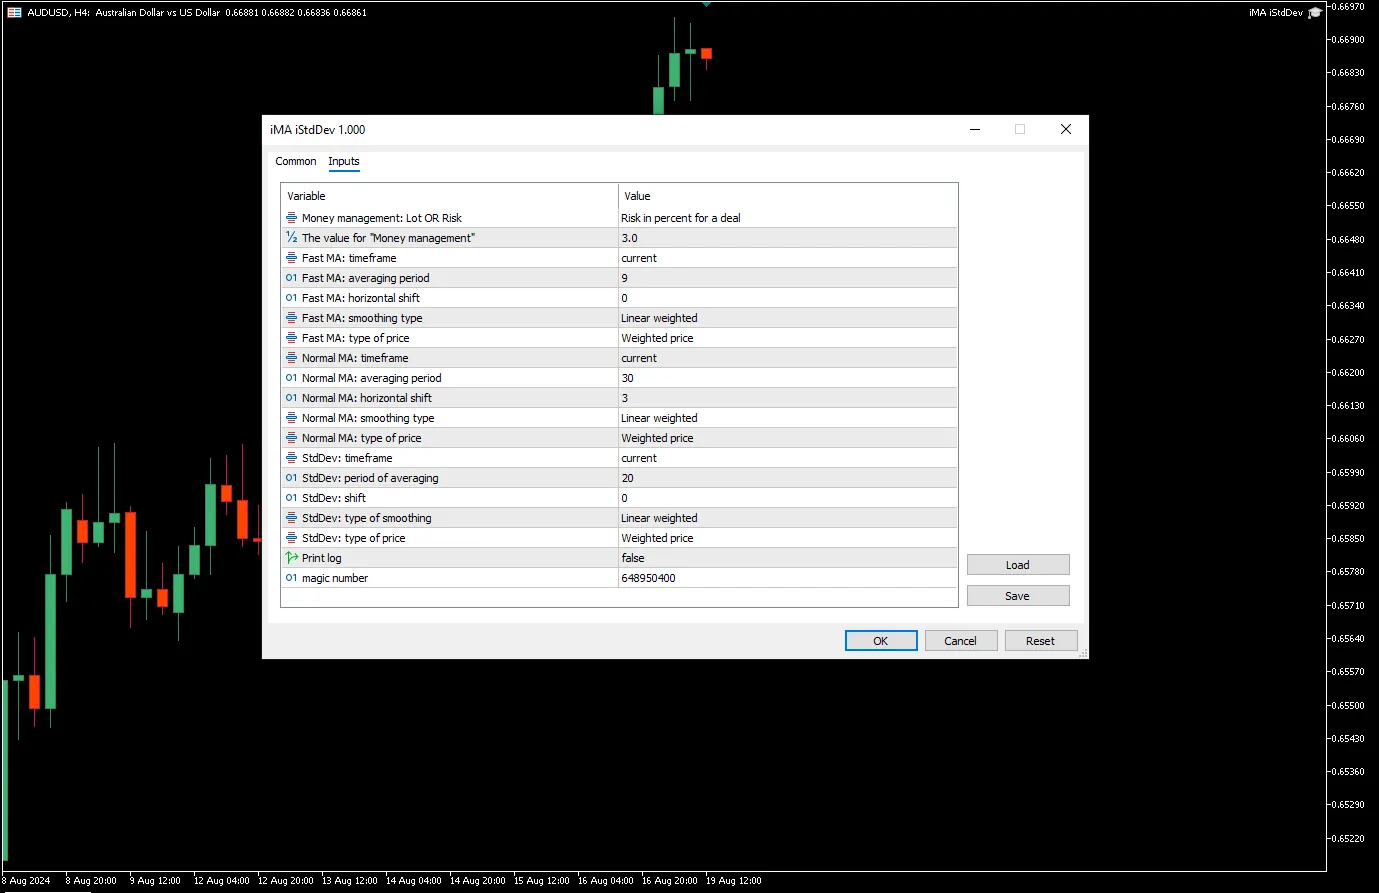Edit the magic number value 648950400
The image size is (1379, 893).
click(x=788, y=578)
